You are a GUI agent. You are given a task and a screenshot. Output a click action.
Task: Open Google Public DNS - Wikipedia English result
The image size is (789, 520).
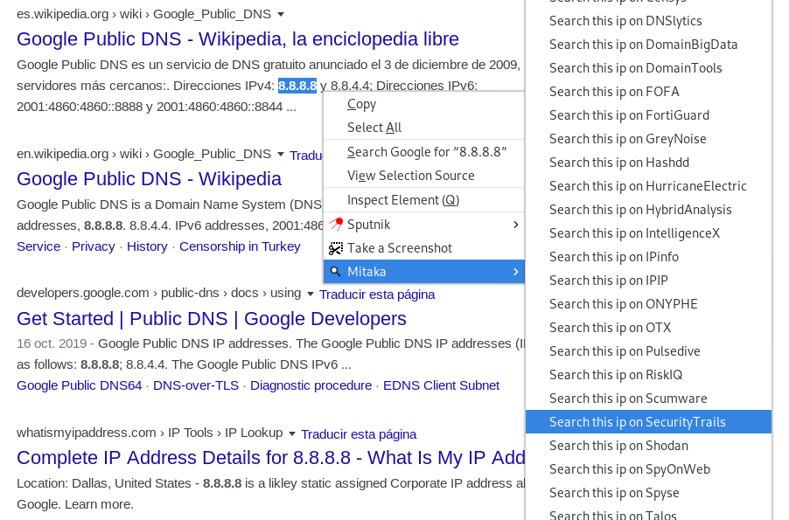[149, 179]
